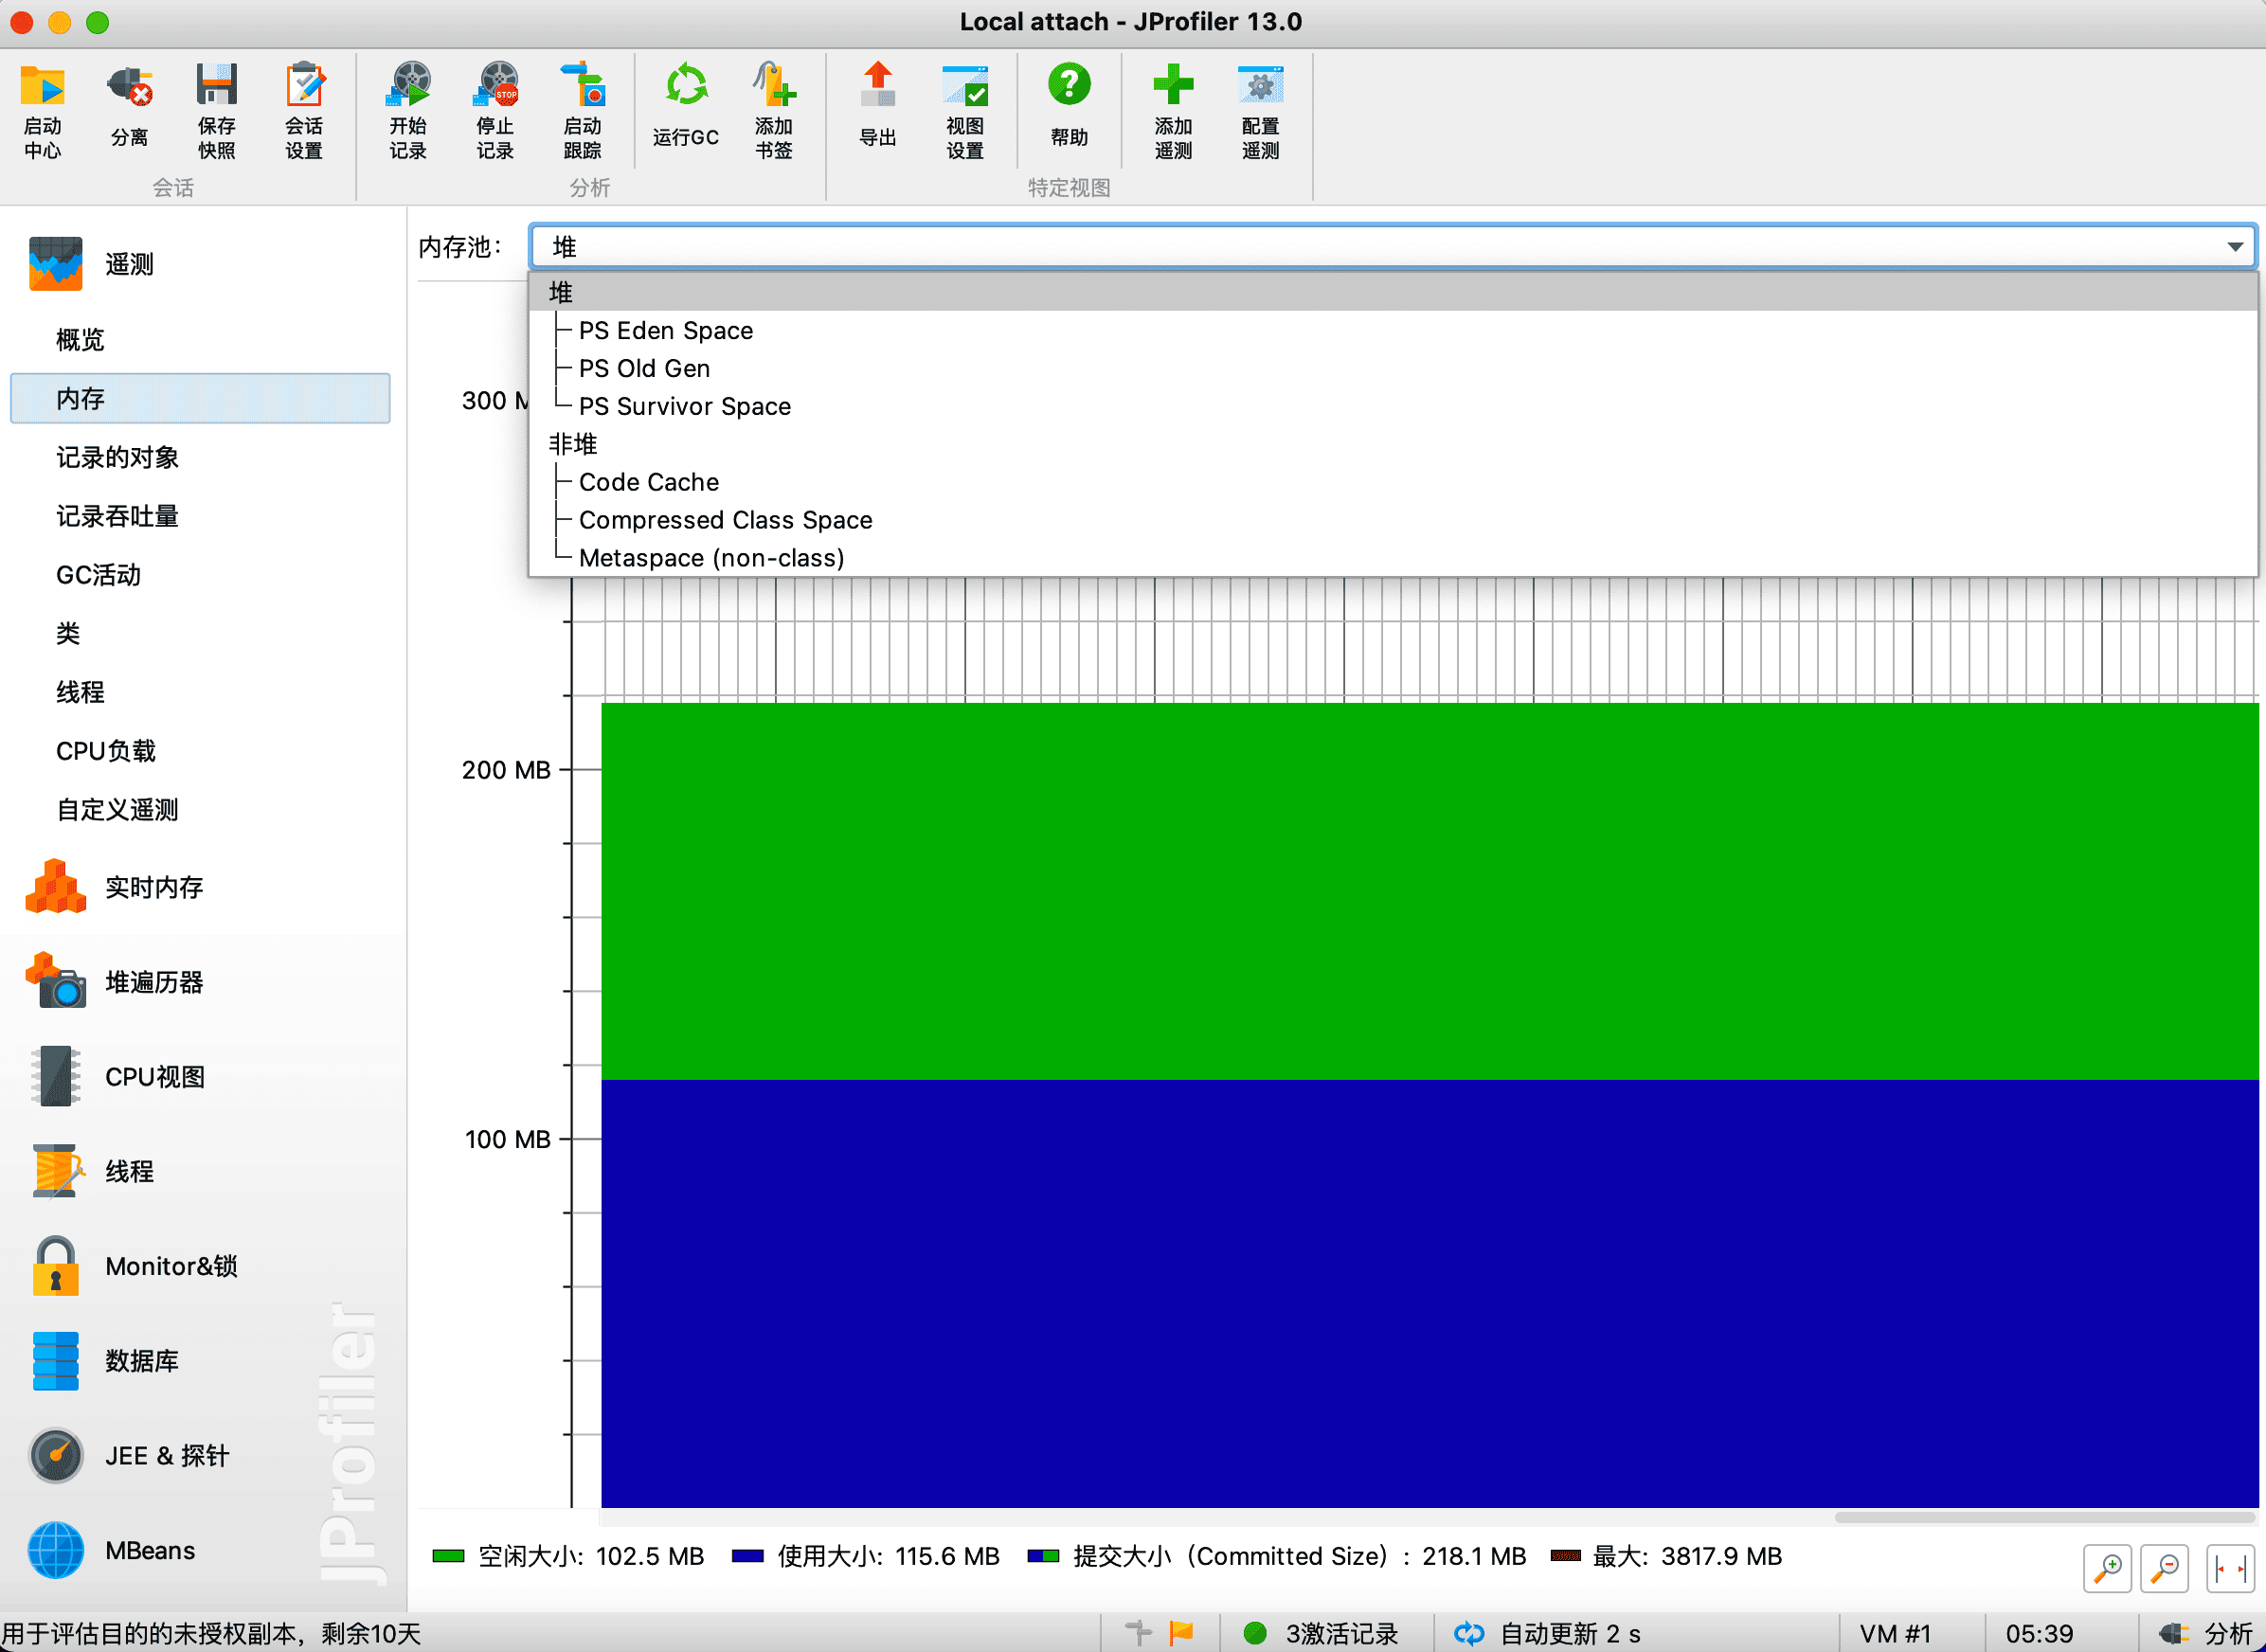Click the 3激活记录 green status indicator

1254,1633
